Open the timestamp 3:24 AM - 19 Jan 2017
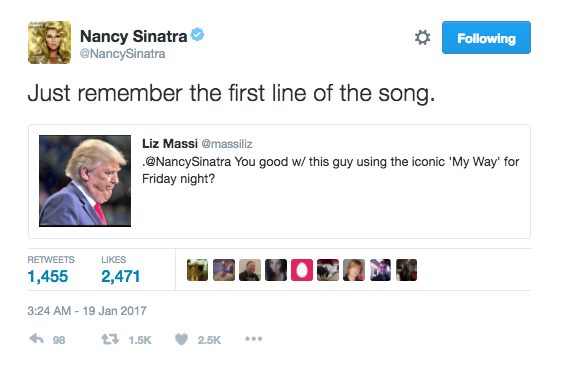 click(87, 311)
